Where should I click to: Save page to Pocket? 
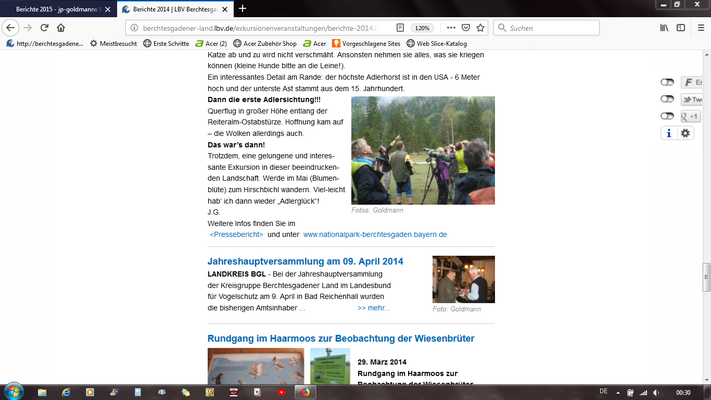466,28
